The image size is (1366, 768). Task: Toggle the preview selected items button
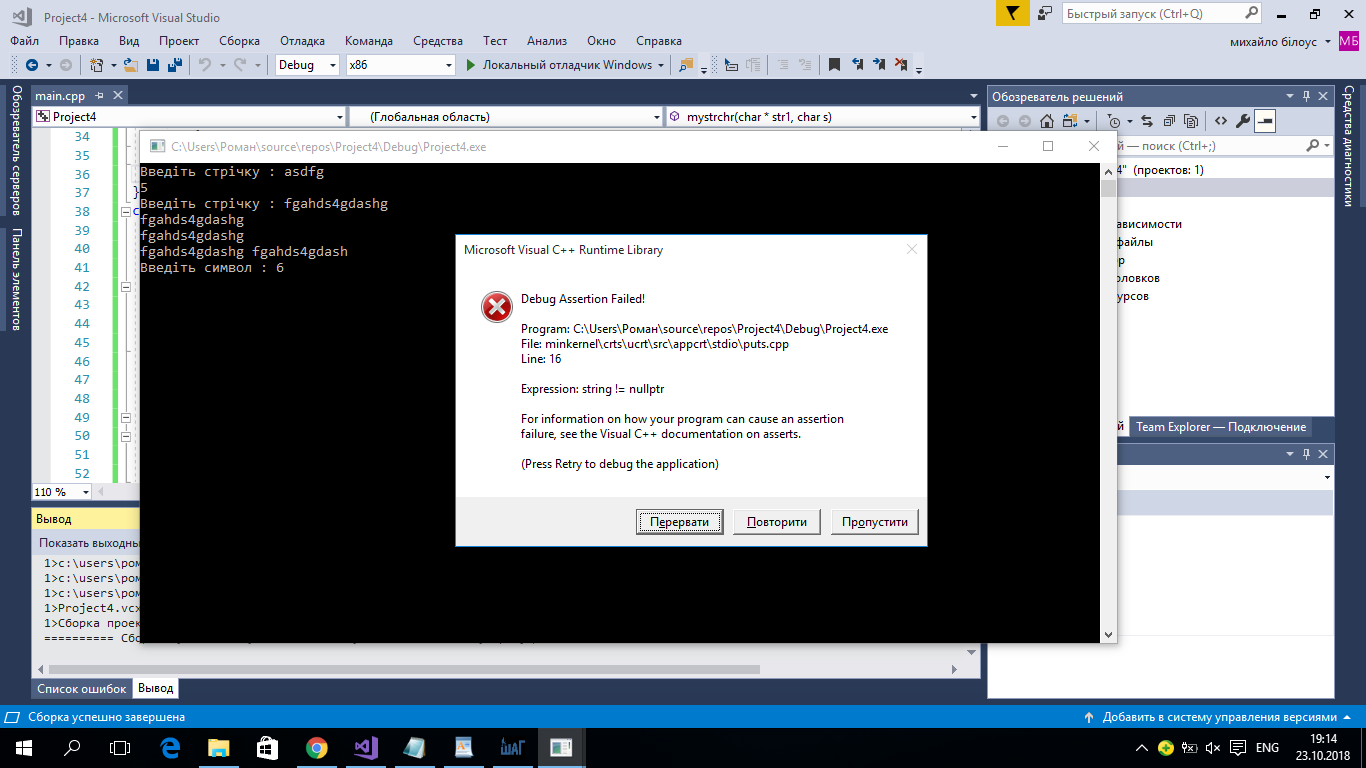coord(1265,121)
